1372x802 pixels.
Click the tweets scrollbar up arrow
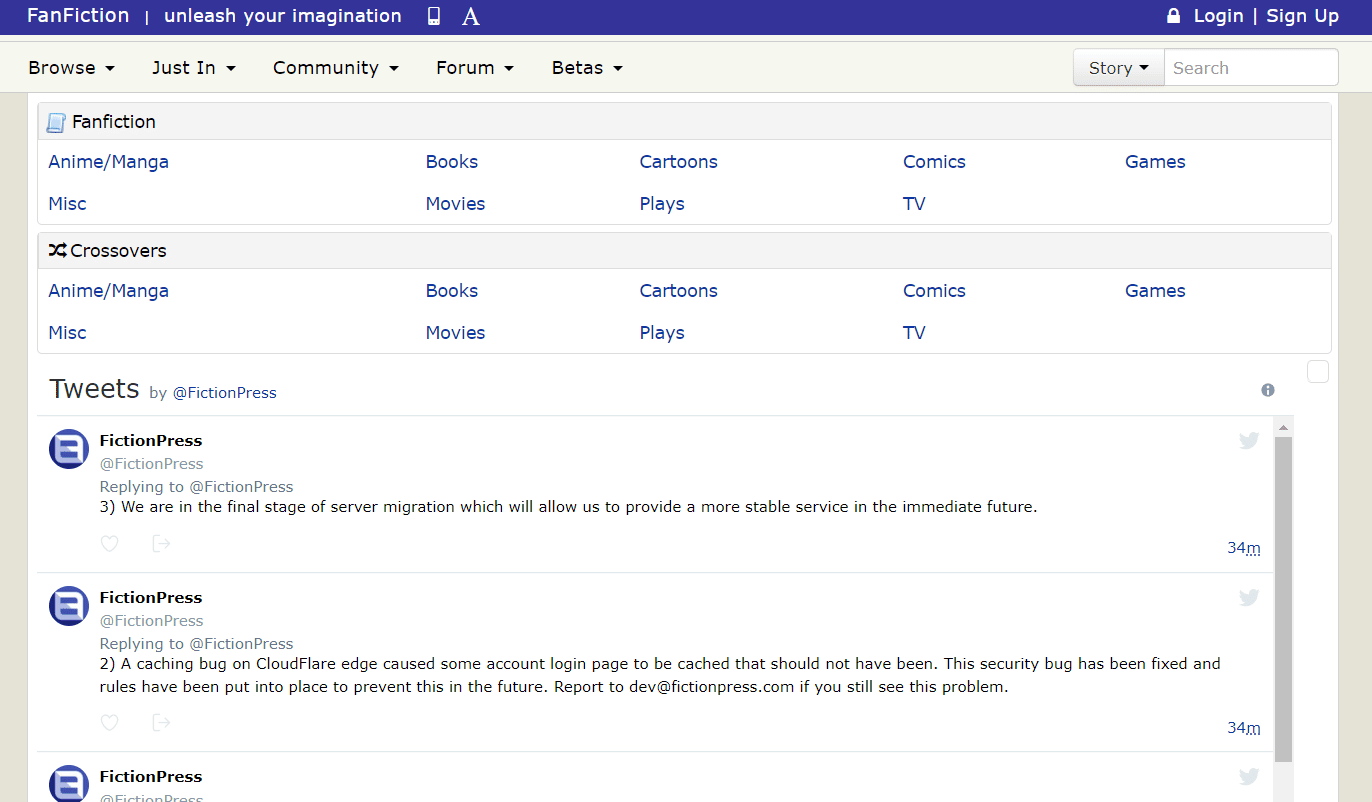[1284, 426]
